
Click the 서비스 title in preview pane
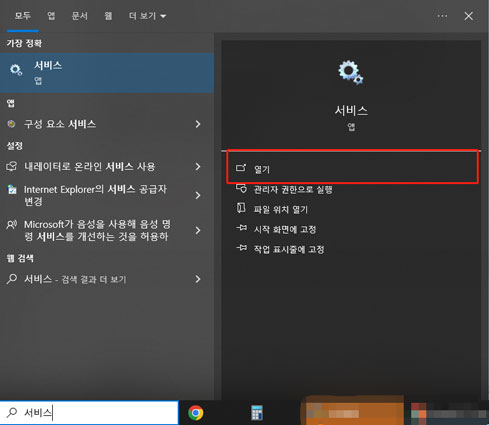tap(351, 110)
